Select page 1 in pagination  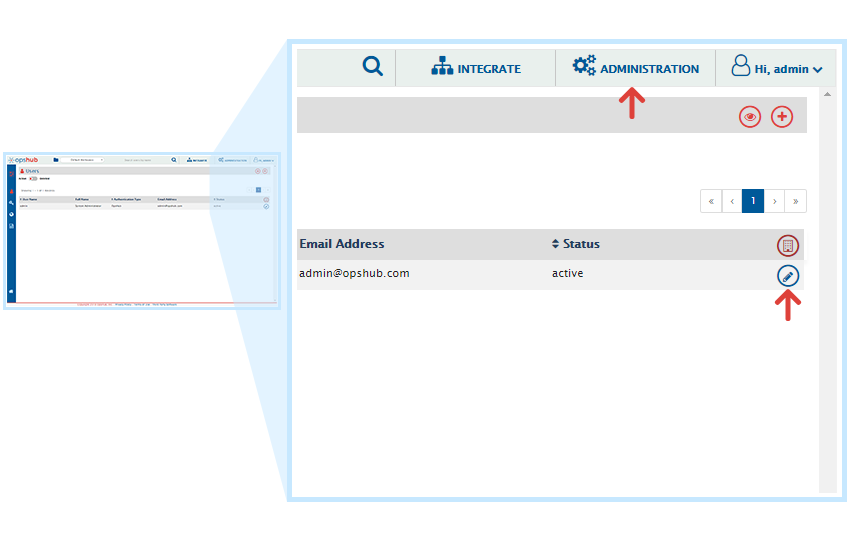pyautogui.click(x=753, y=201)
